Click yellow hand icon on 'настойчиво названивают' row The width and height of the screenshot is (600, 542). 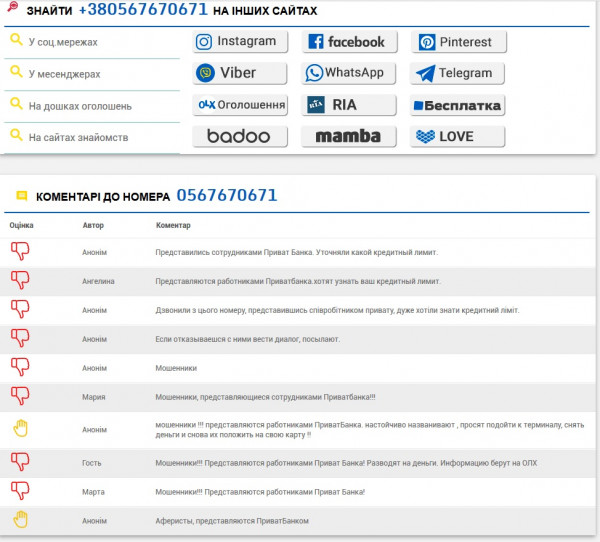pos(21,428)
